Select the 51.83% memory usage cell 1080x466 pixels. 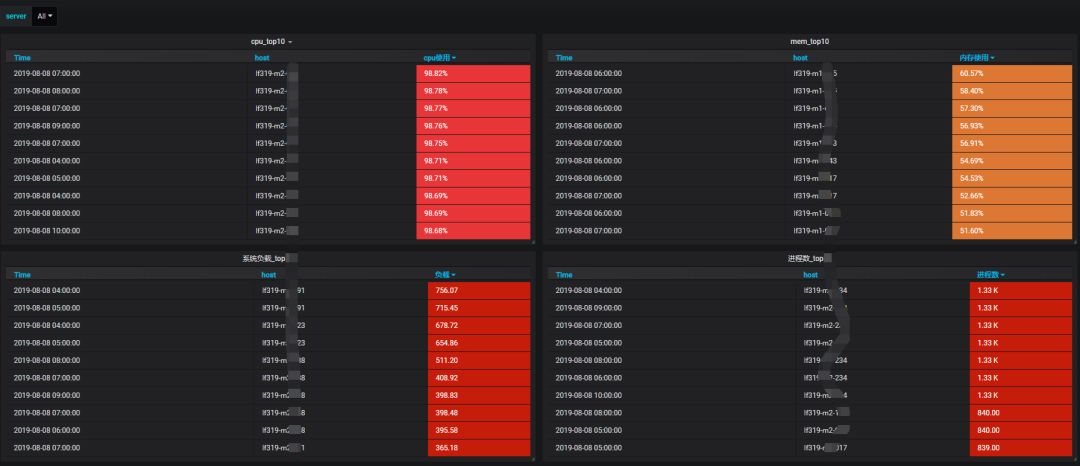pos(1012,213)
